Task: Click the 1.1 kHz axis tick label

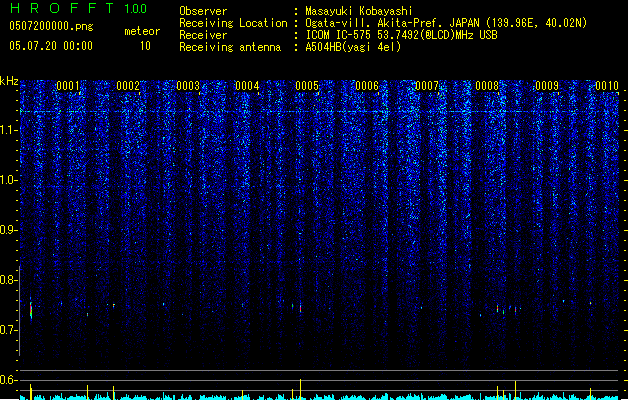Action: pyautogui.click(x=9, y=130)
